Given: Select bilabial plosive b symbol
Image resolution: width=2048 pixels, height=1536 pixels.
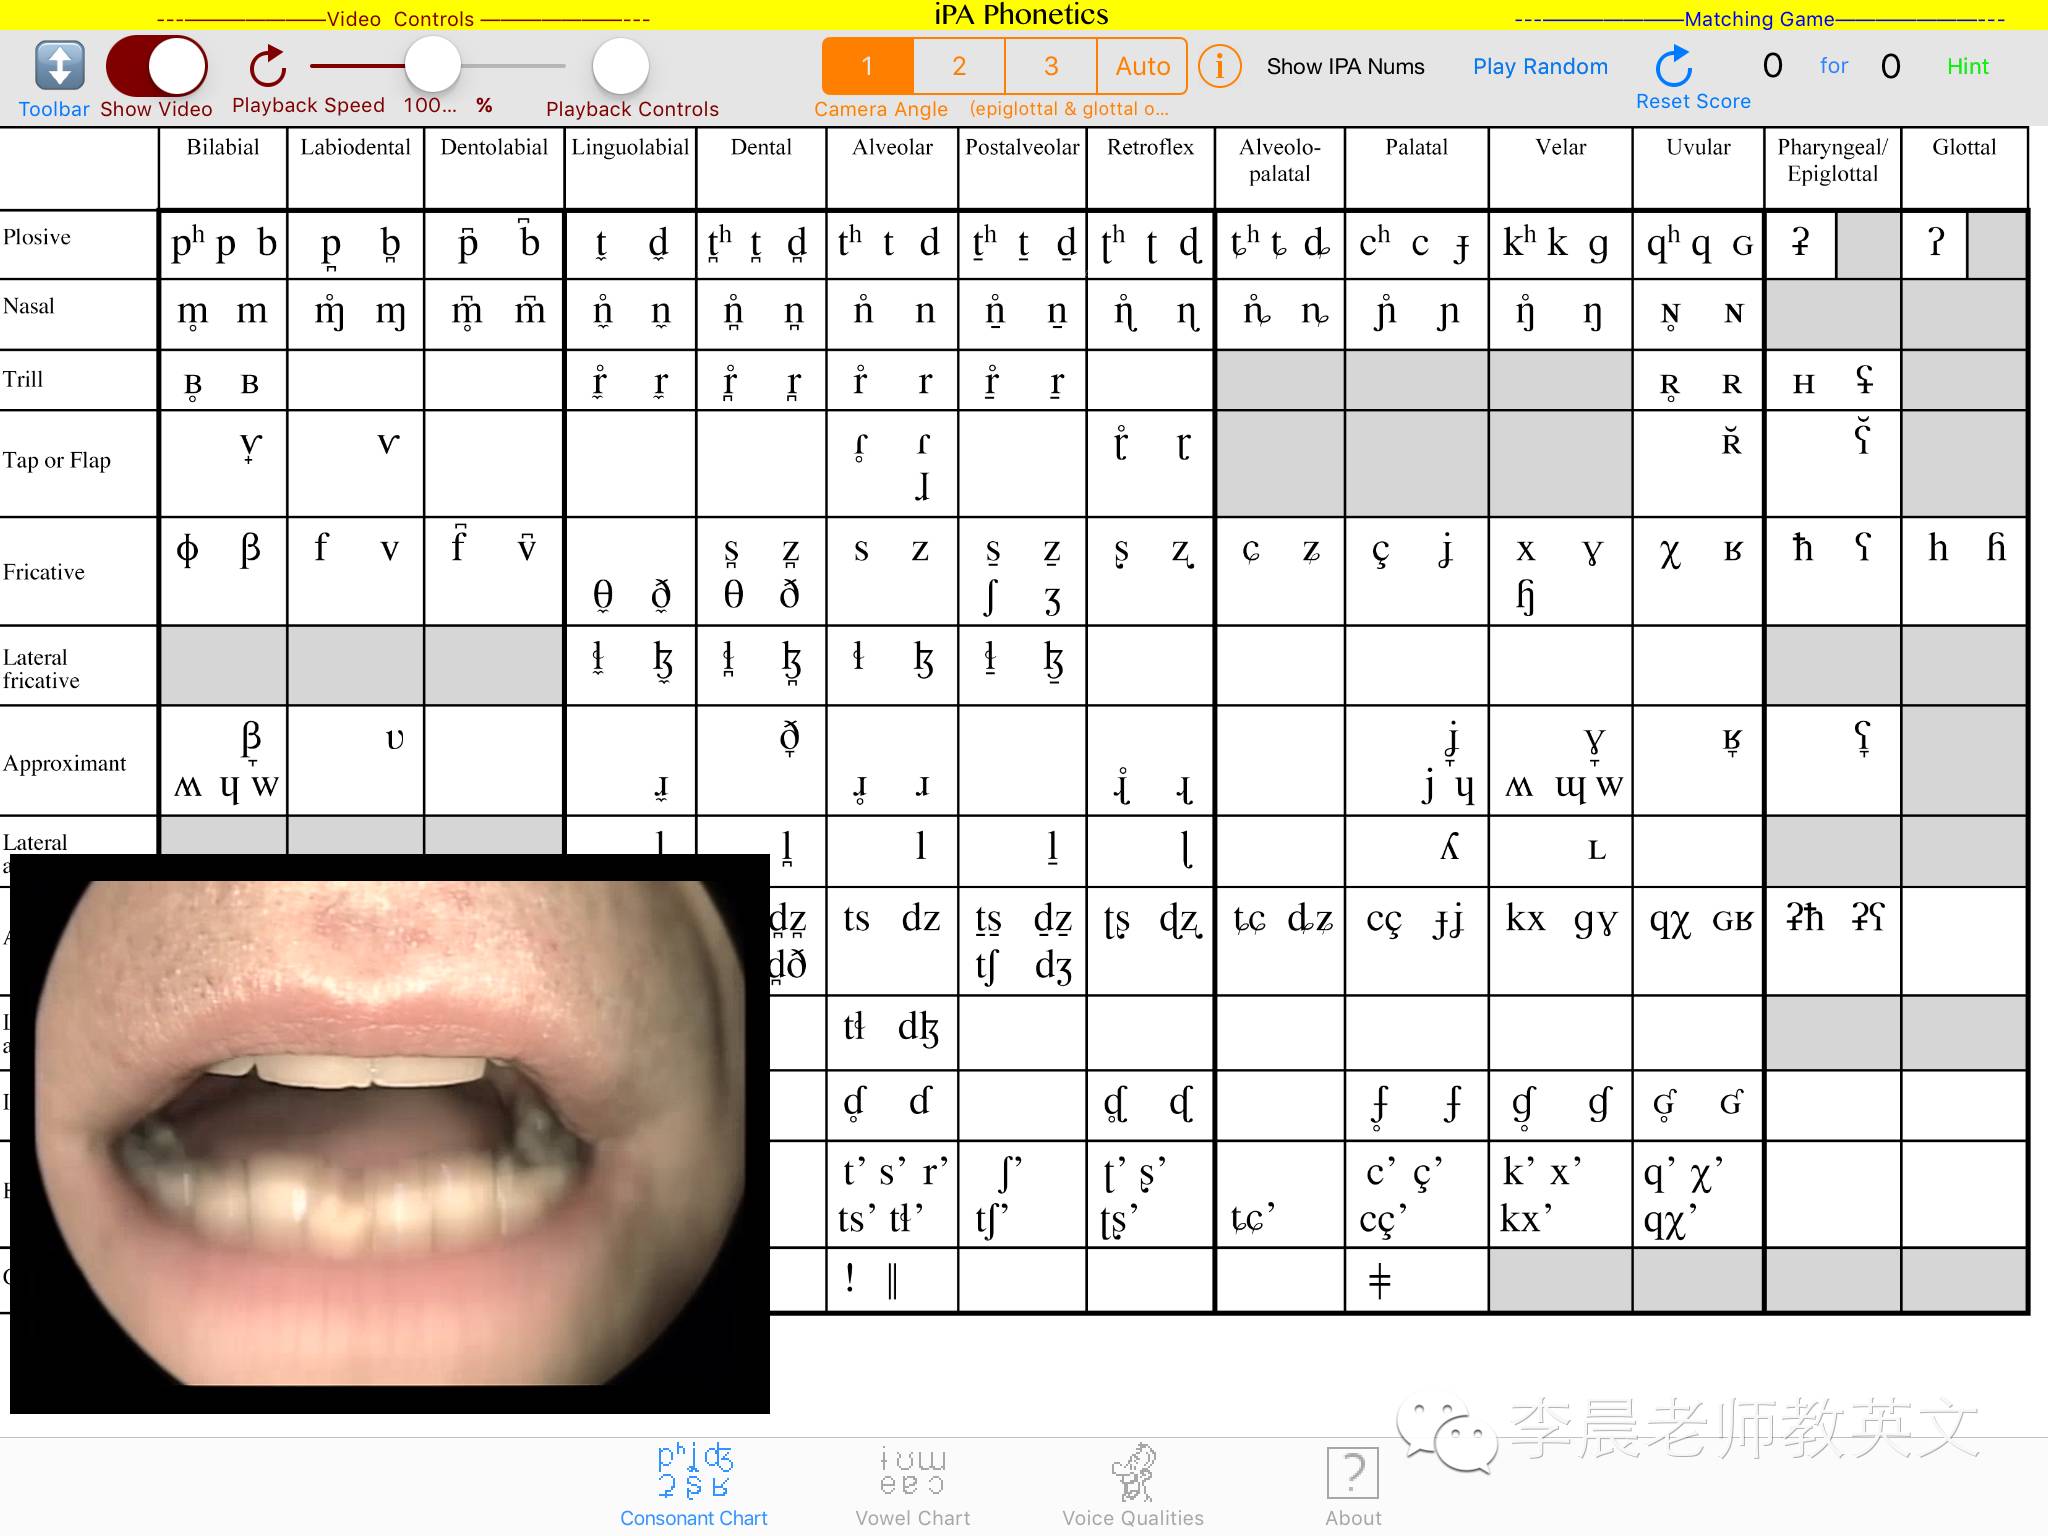Looking at the screenshot, I should [x=266, y=243].
